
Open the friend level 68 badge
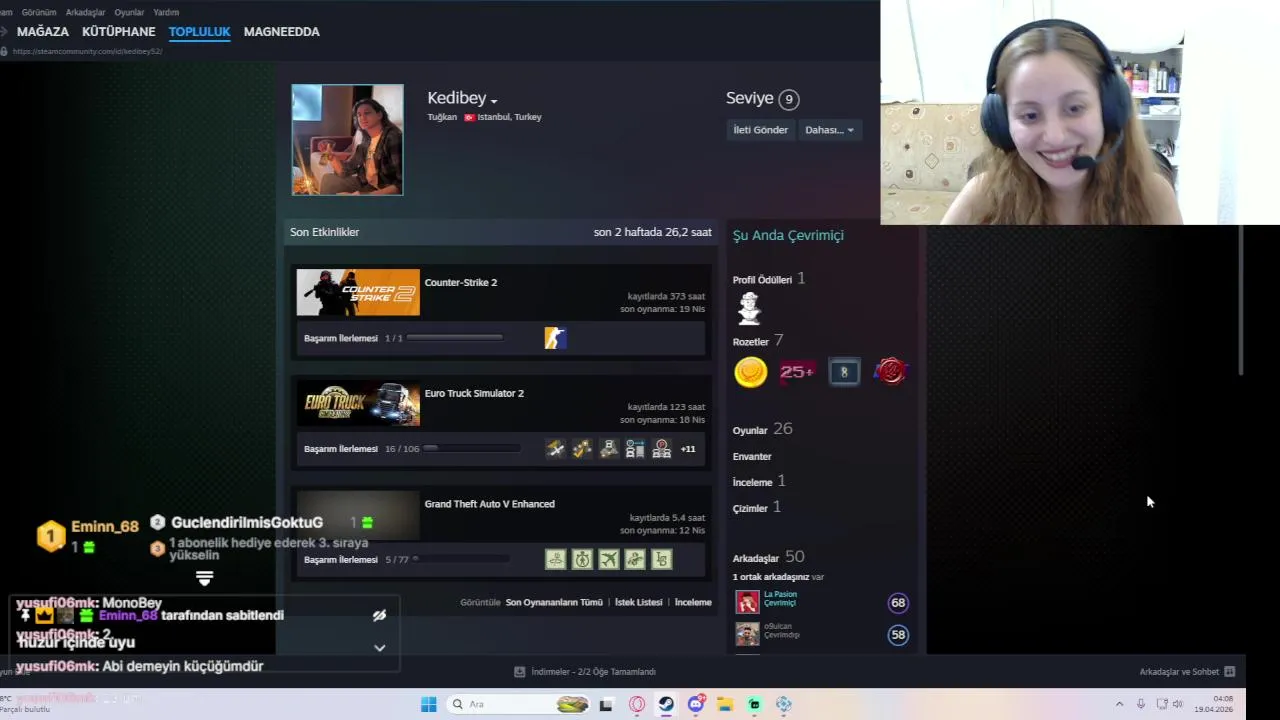tap(898, 602)
